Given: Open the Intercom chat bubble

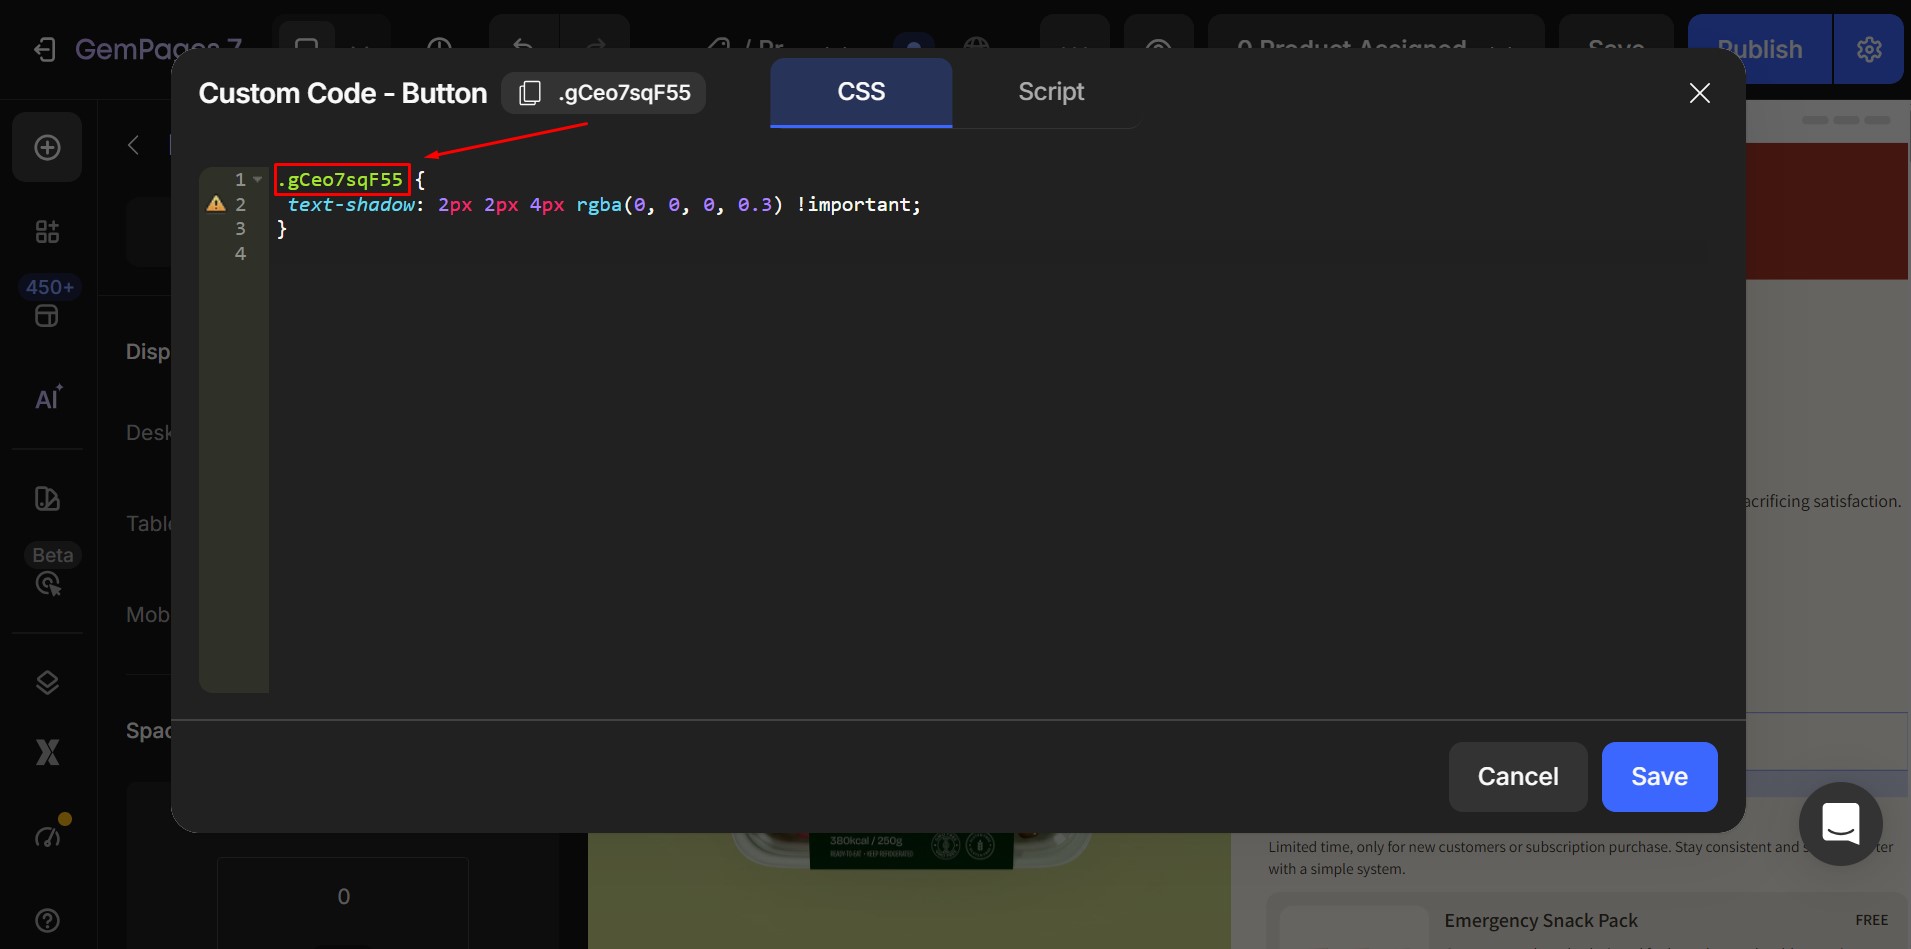Looking at the screenshot, I should (1839, 824).
